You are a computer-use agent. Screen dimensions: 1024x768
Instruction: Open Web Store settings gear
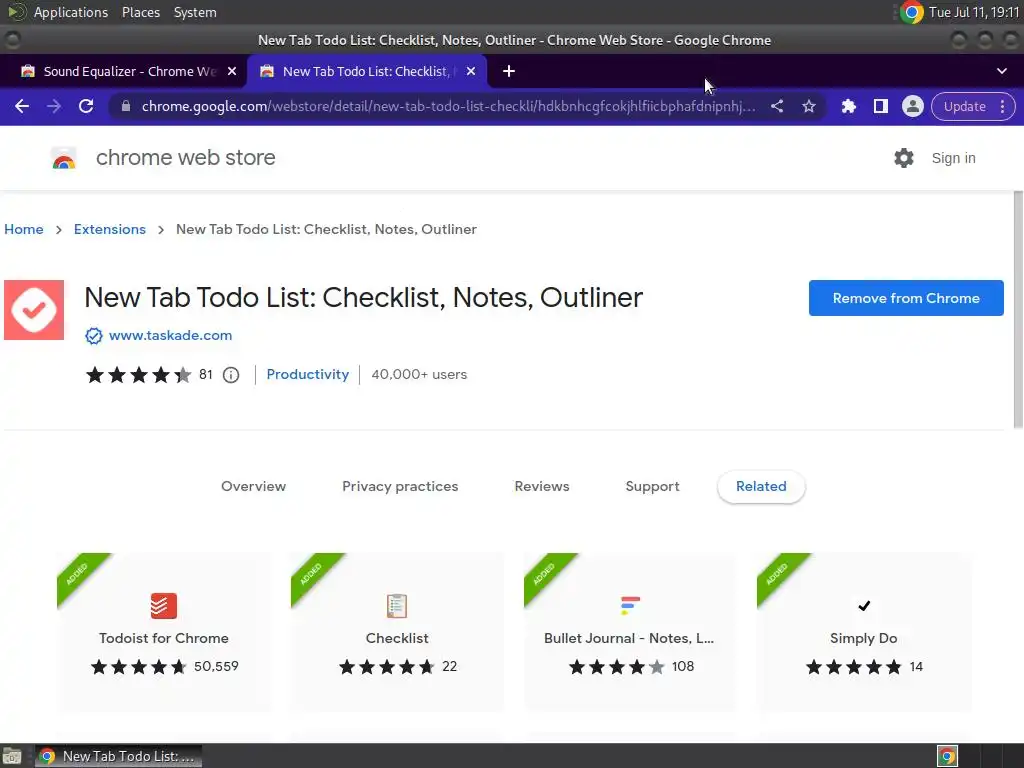(x=904, y=157)
